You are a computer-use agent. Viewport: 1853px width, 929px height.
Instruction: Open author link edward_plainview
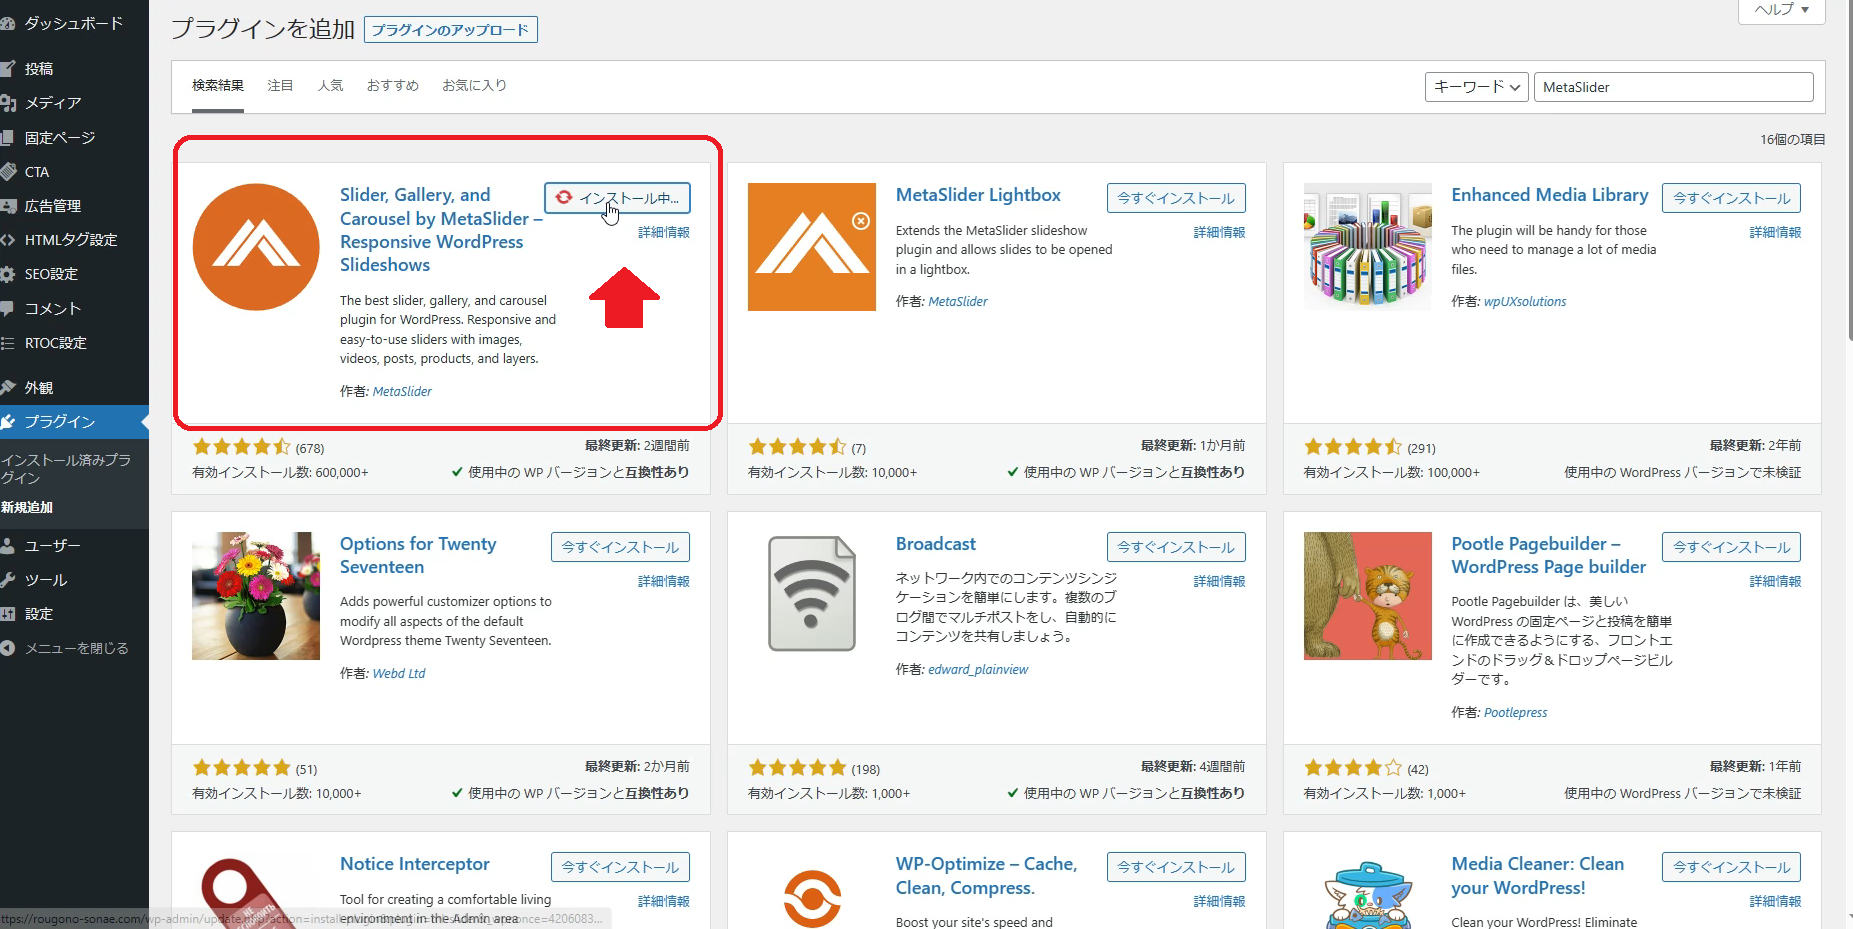tap(978, 669)
